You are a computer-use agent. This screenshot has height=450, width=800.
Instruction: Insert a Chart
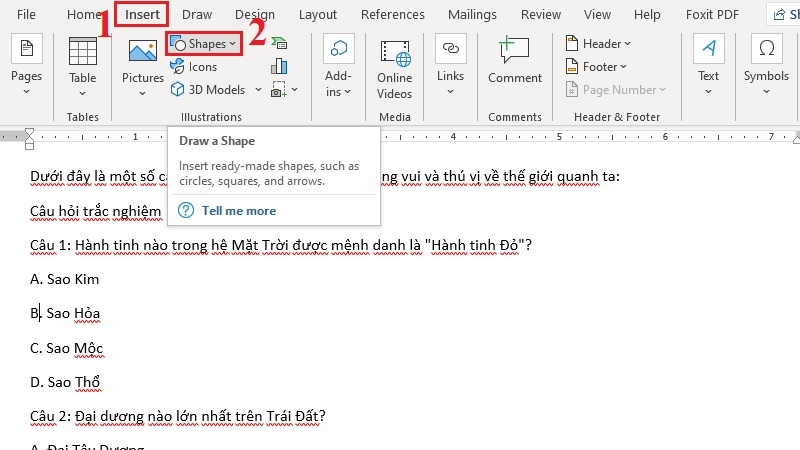[279, 66]
